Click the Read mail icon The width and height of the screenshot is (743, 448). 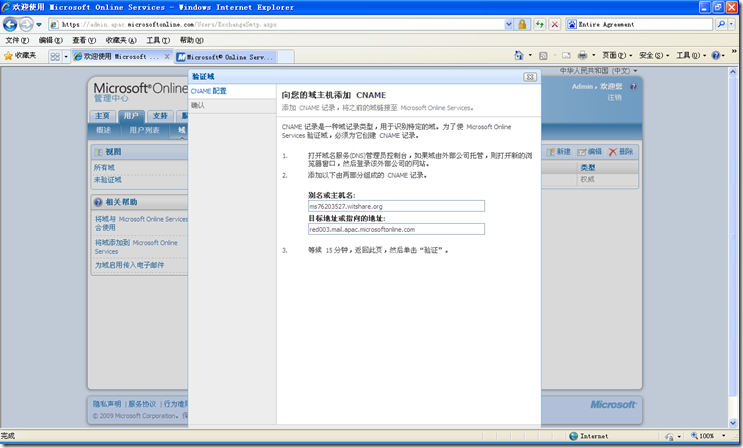pyautogui.click(x=566, y=55)
